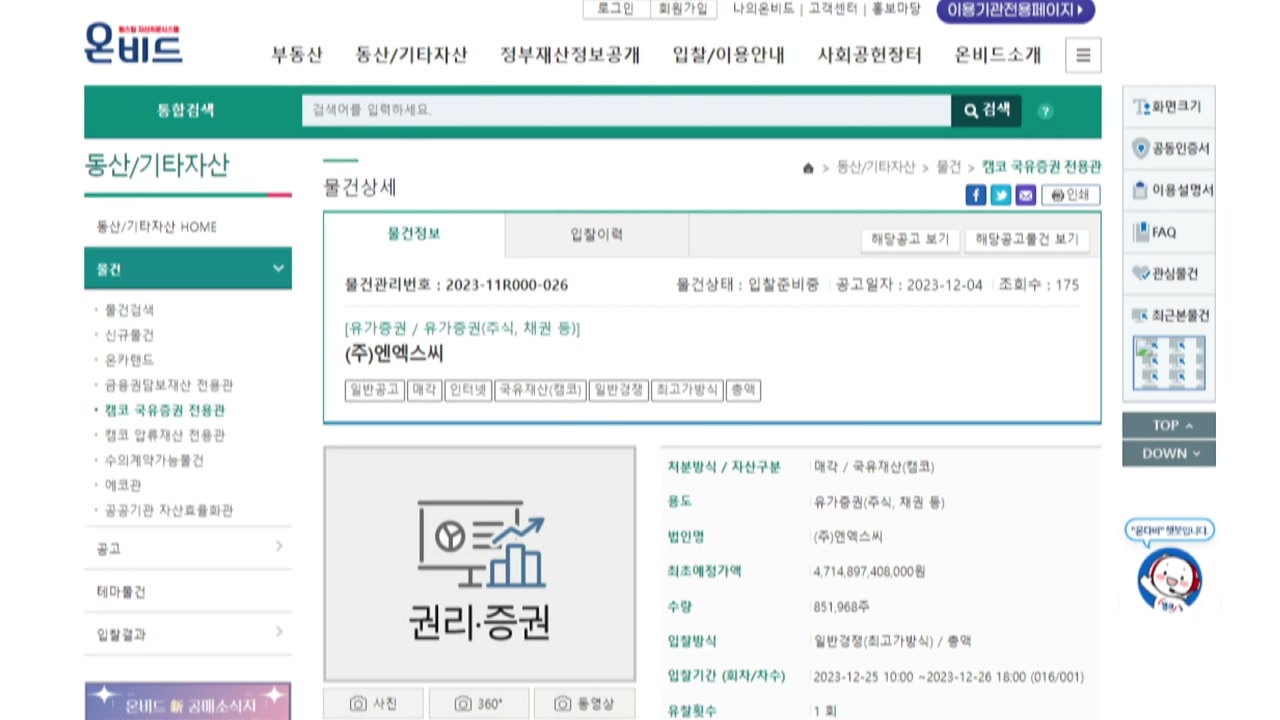Click 로그인 link

615,9
